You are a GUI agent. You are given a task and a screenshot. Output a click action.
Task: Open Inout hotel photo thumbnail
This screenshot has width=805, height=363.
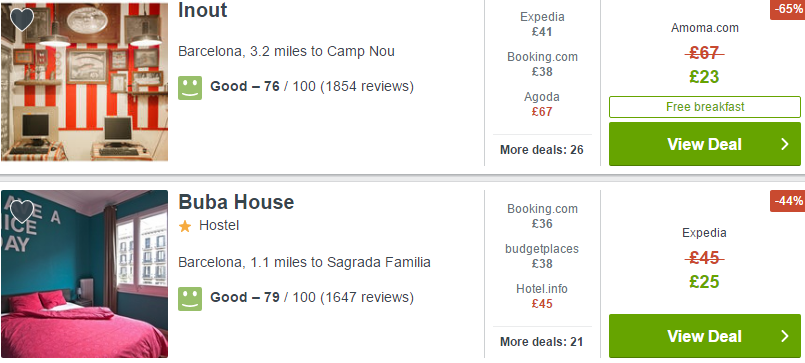click(x=84, y=82)
